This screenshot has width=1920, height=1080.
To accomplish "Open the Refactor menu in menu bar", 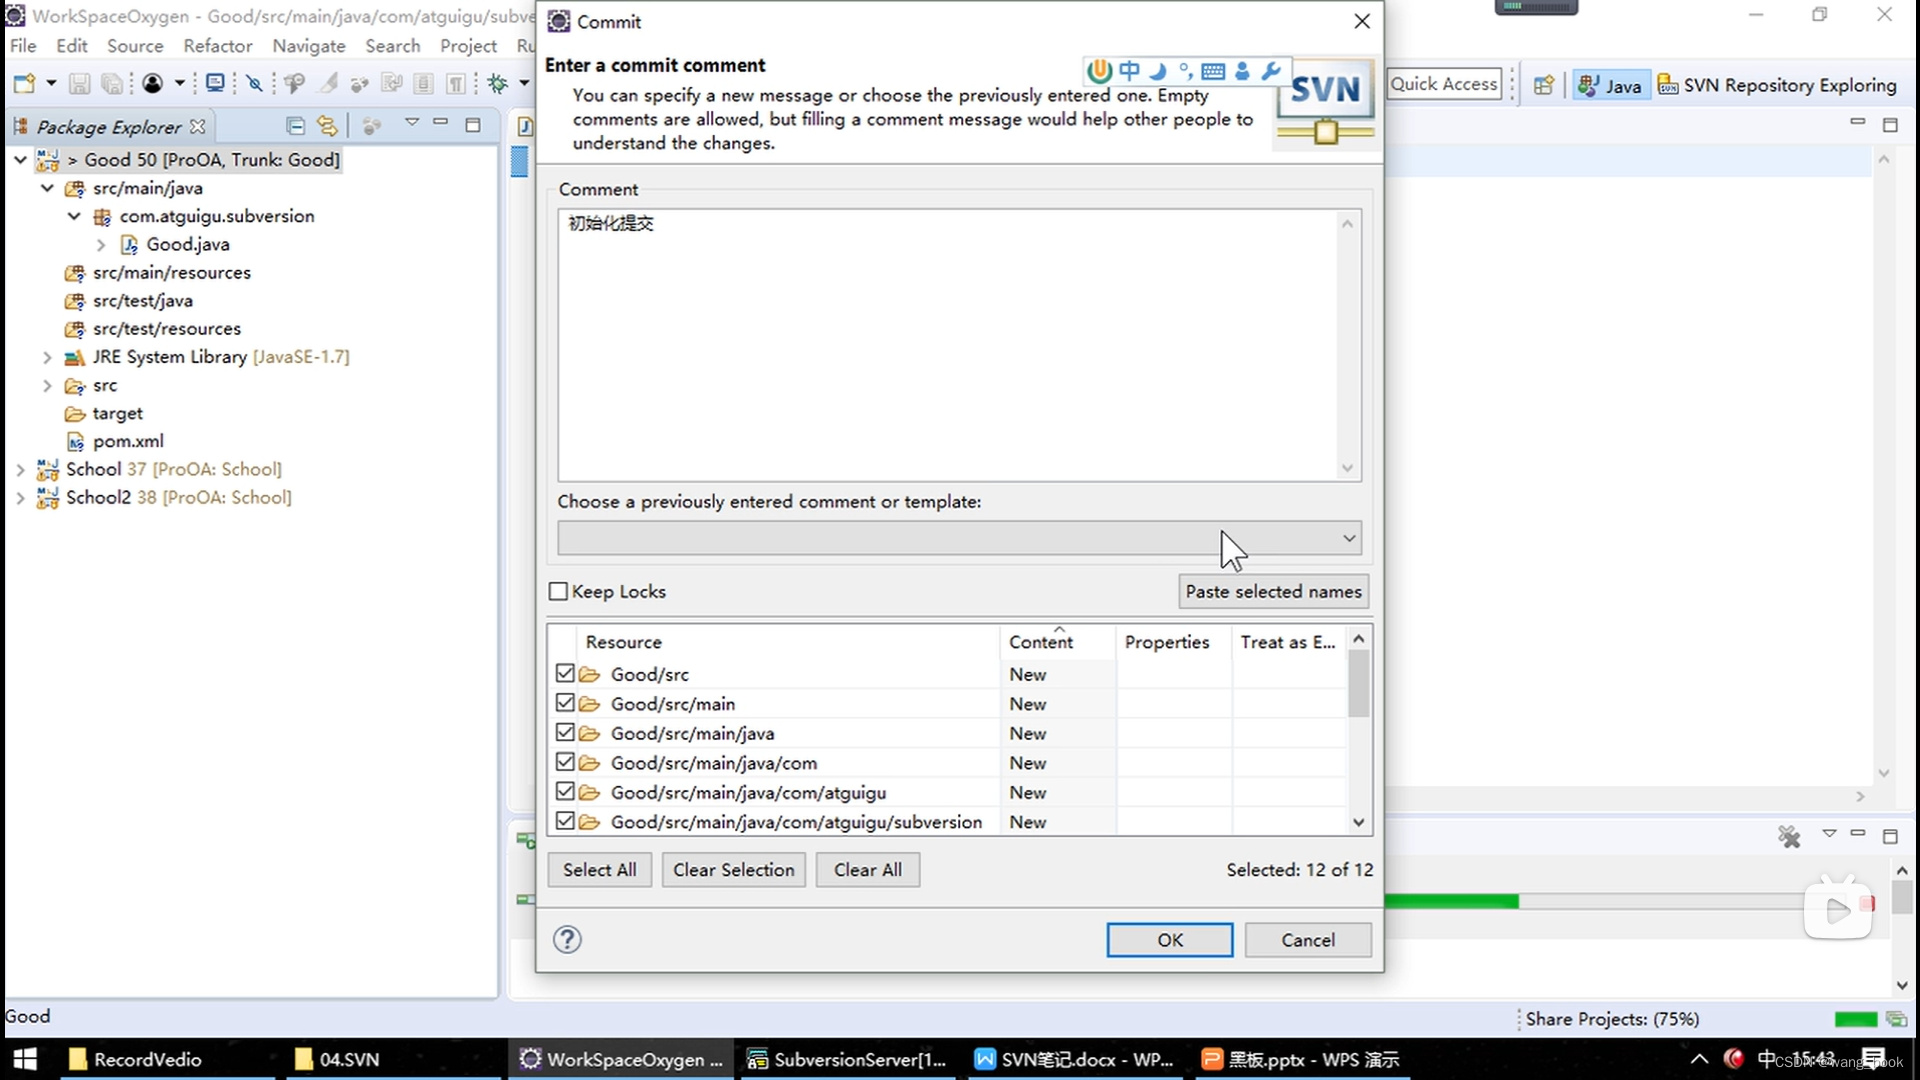I will point(216,45).
